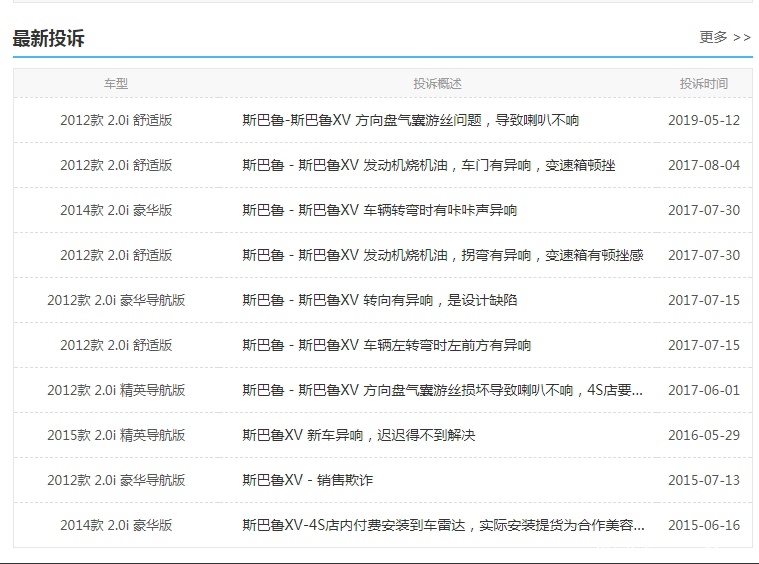The width and height of the screenshot is (759, 564).
Task: Open complaint 新车异响,迟迟得不到解决
Action: tap(359, 435)
